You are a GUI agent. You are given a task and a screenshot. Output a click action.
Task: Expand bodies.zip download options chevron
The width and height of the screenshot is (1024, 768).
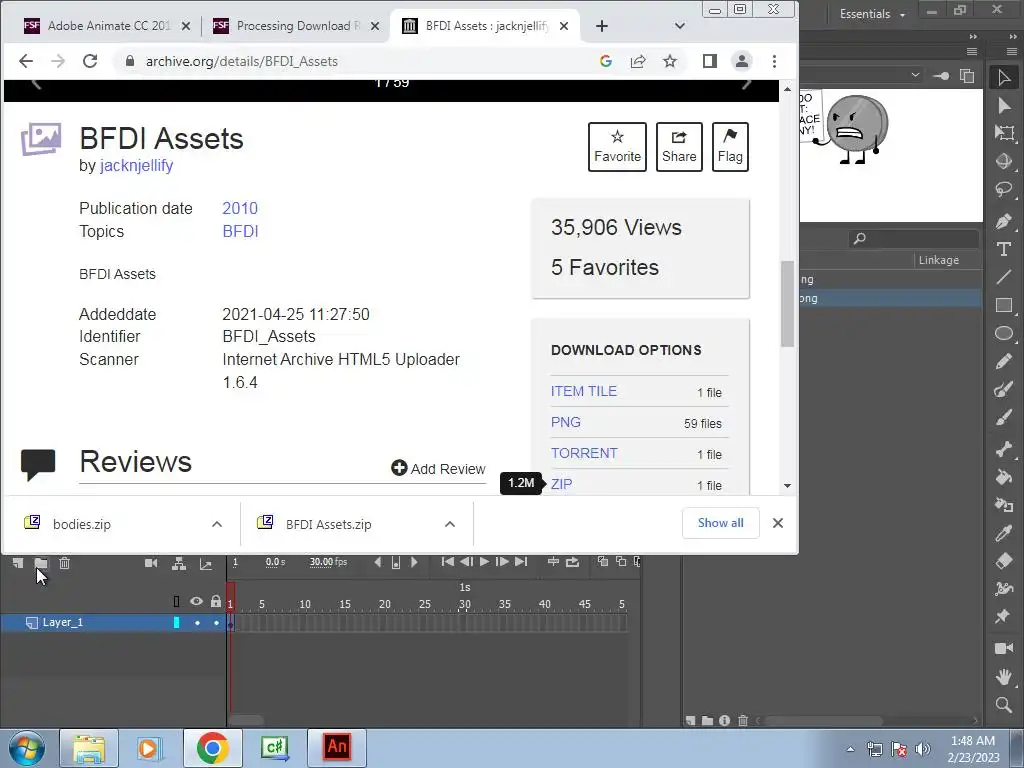click(217, 524)
